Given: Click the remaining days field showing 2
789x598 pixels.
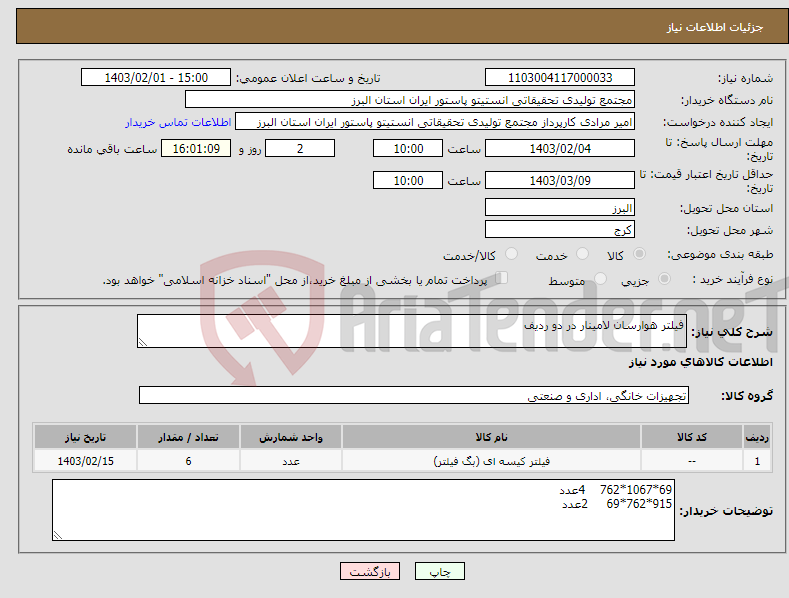Looking at the screenshot, I should pyautogui.click(x=300, y=148).
